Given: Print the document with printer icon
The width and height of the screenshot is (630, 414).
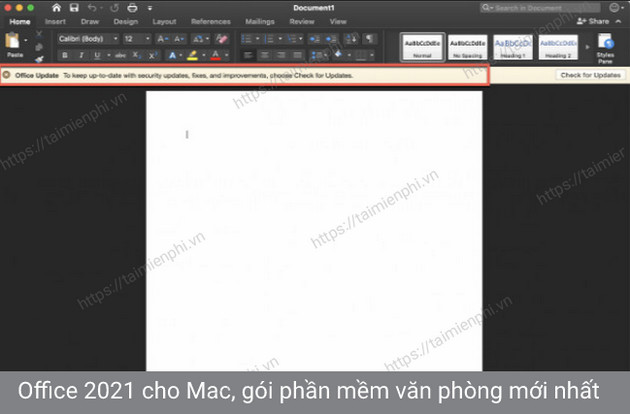Looking at the screenshot, I should 132,8.
